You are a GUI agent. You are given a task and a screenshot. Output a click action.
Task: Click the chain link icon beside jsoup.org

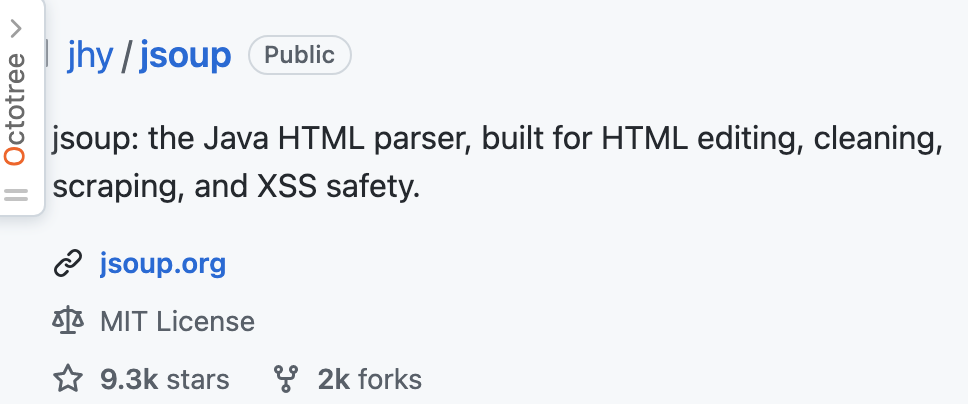pyautogui.click(x=67, y=265)
